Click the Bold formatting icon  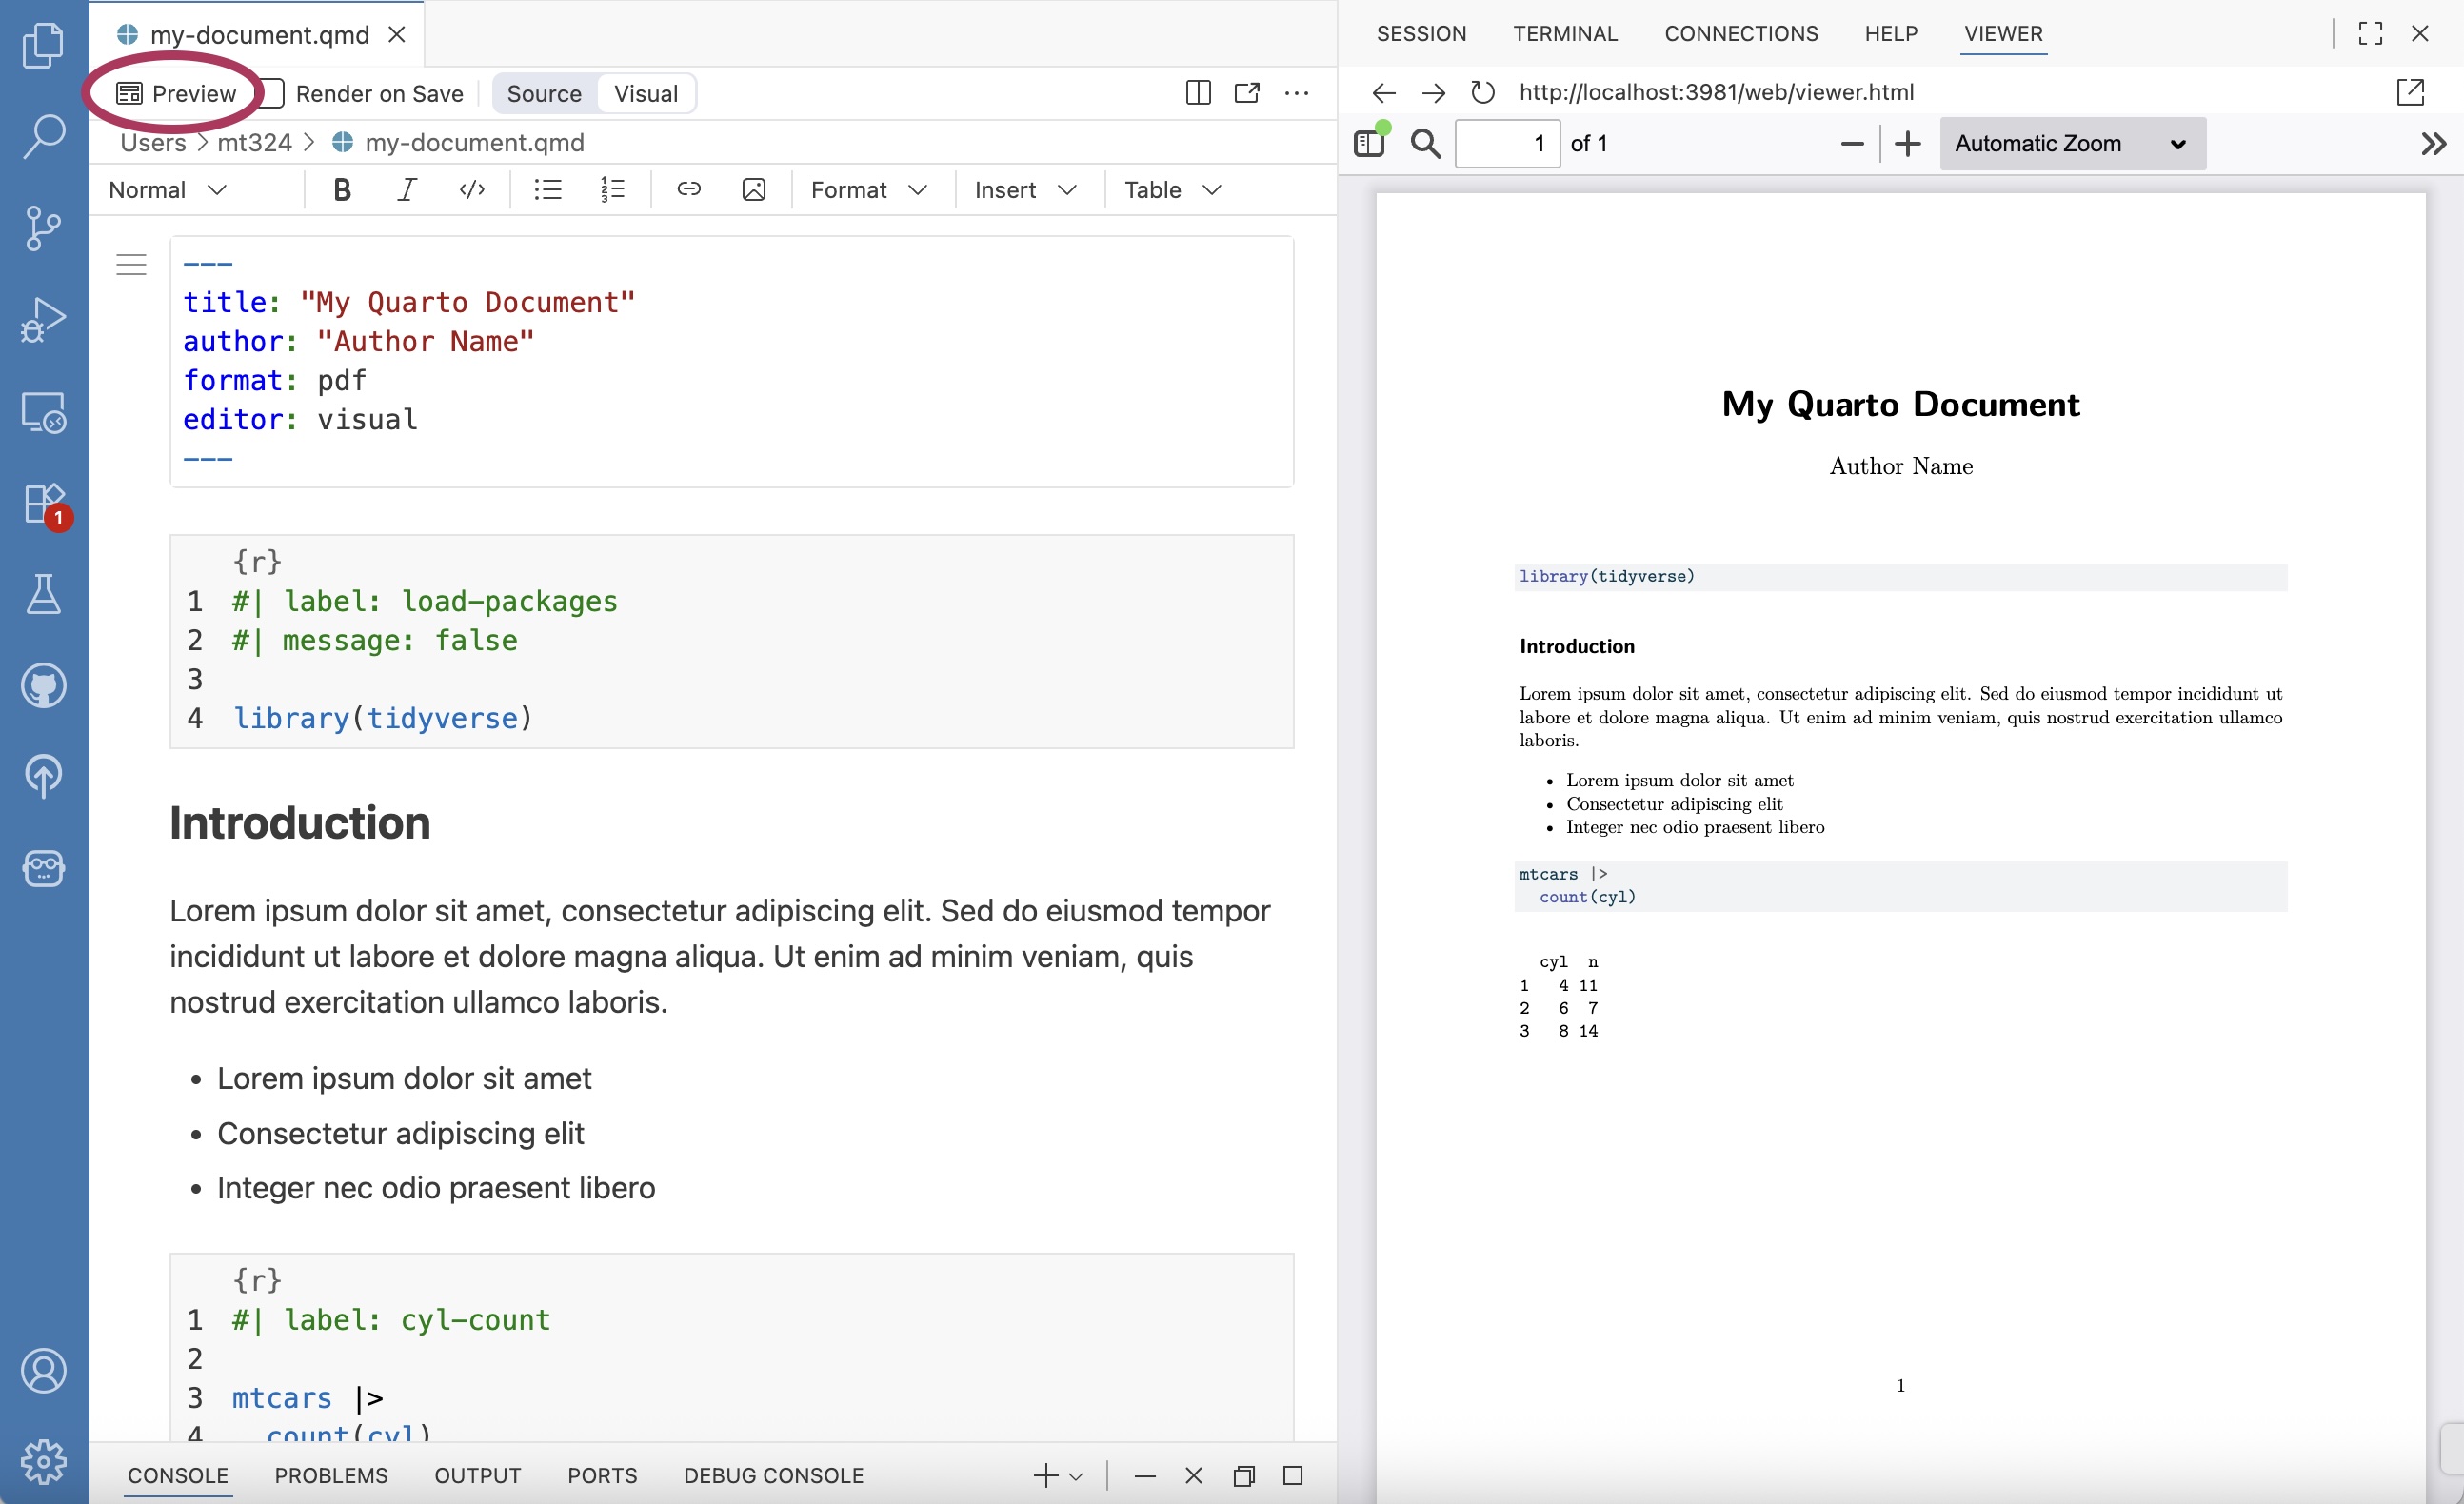pos(342,190)
